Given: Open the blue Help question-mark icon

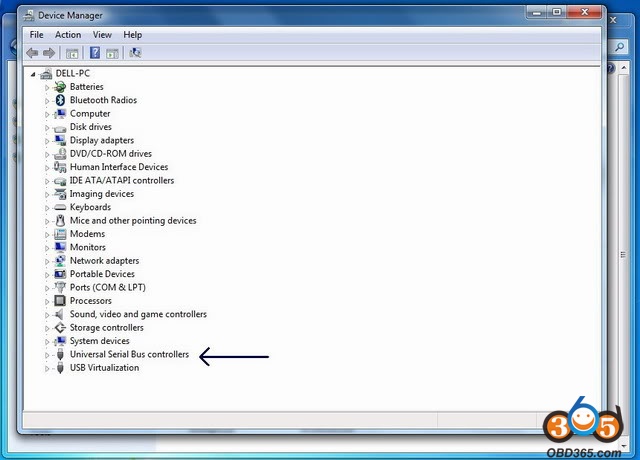Looking at the screenshot, I should 95,53.
